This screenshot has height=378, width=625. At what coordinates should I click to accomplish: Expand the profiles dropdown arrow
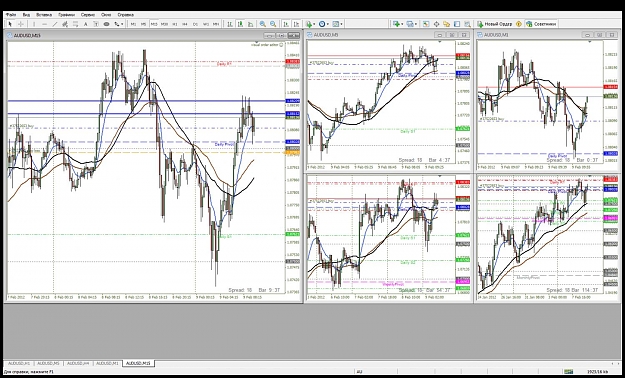pyautogui.click(x=416, y=24)
